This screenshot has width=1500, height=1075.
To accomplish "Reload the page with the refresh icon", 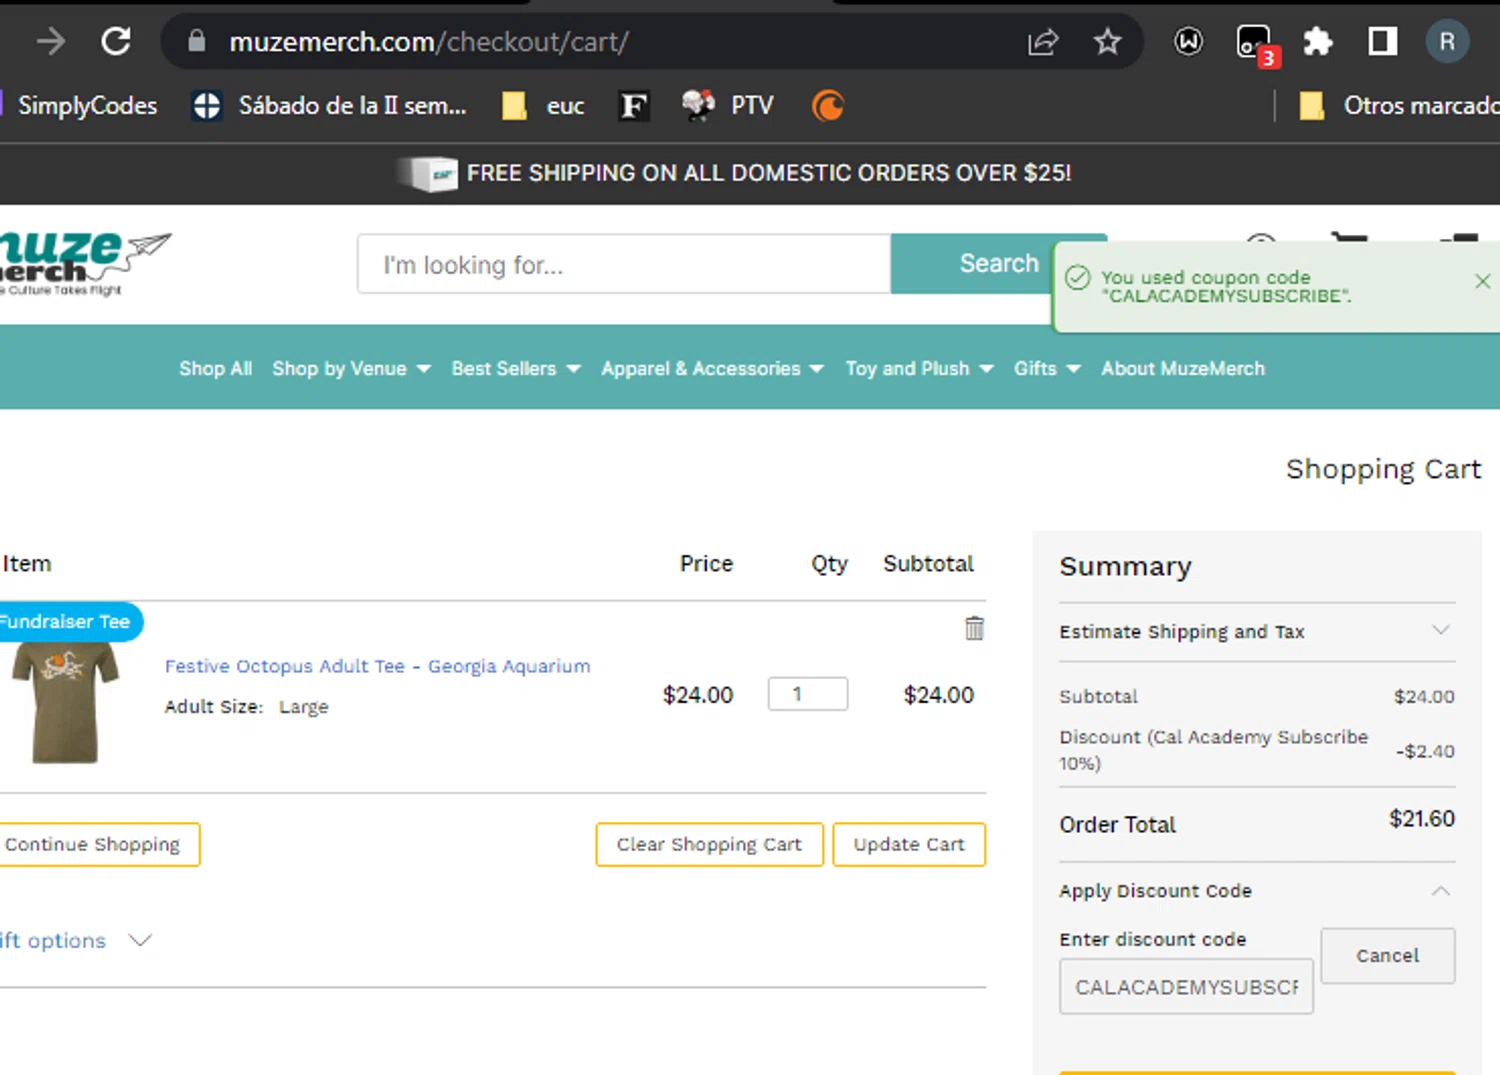I will pos(116,41).
